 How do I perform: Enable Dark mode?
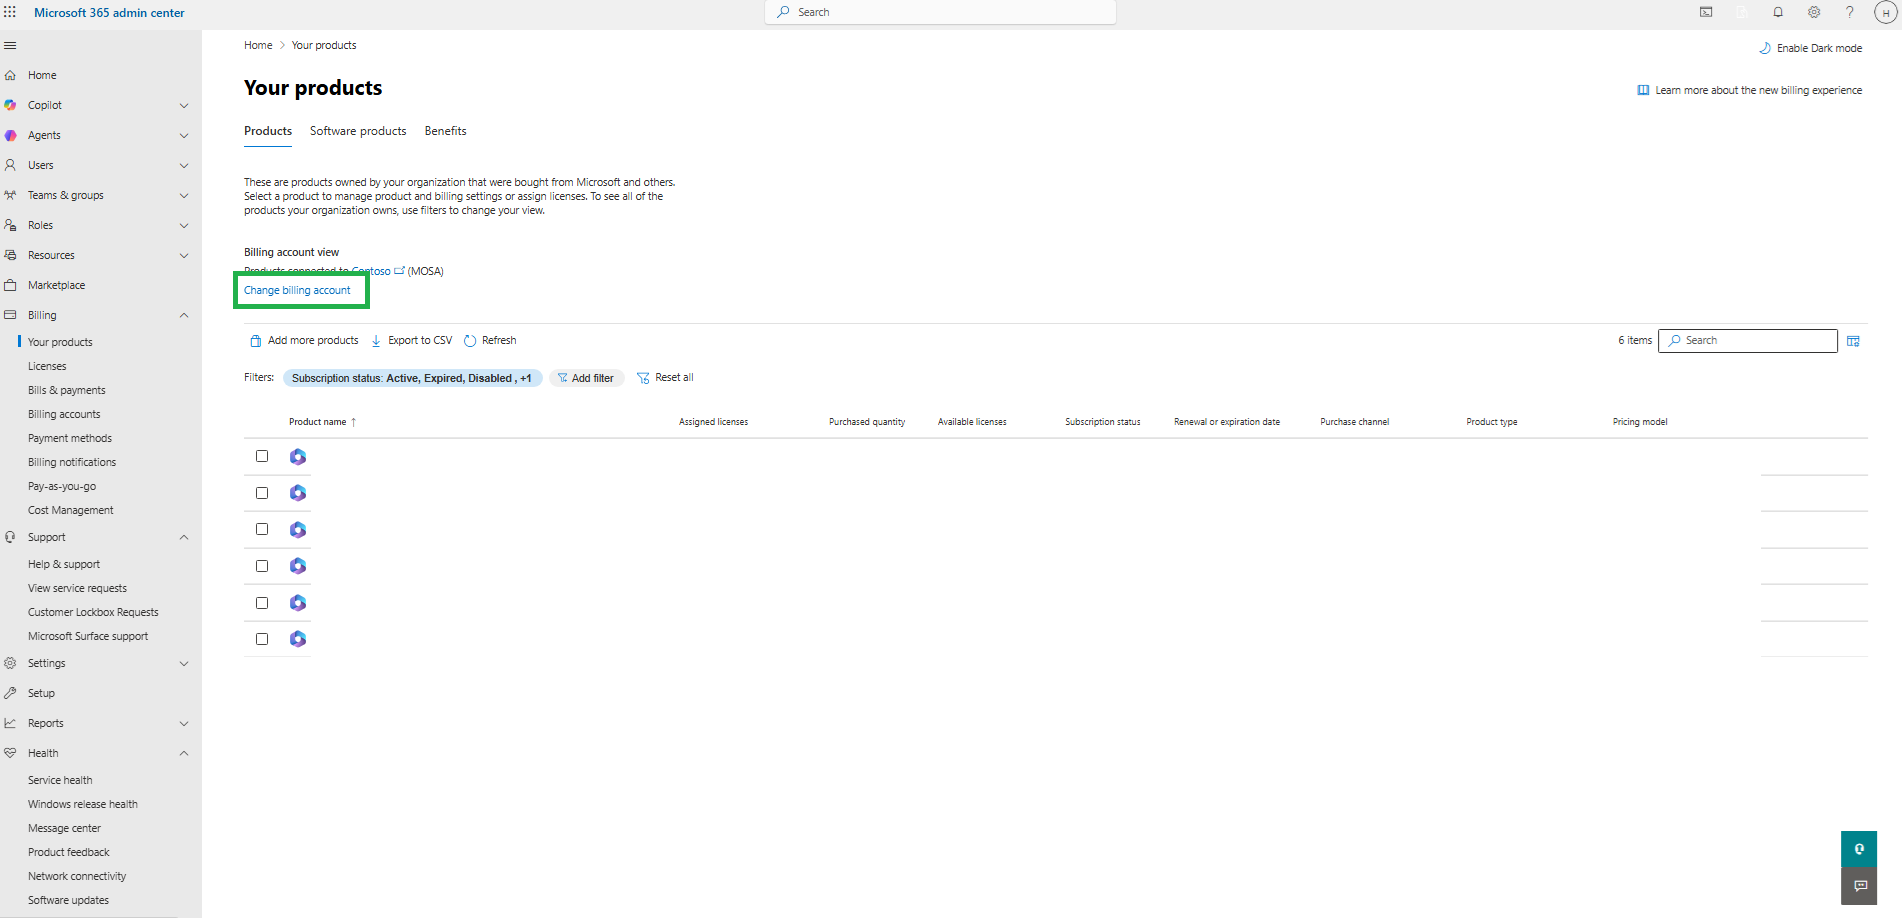pos(1811,49)
